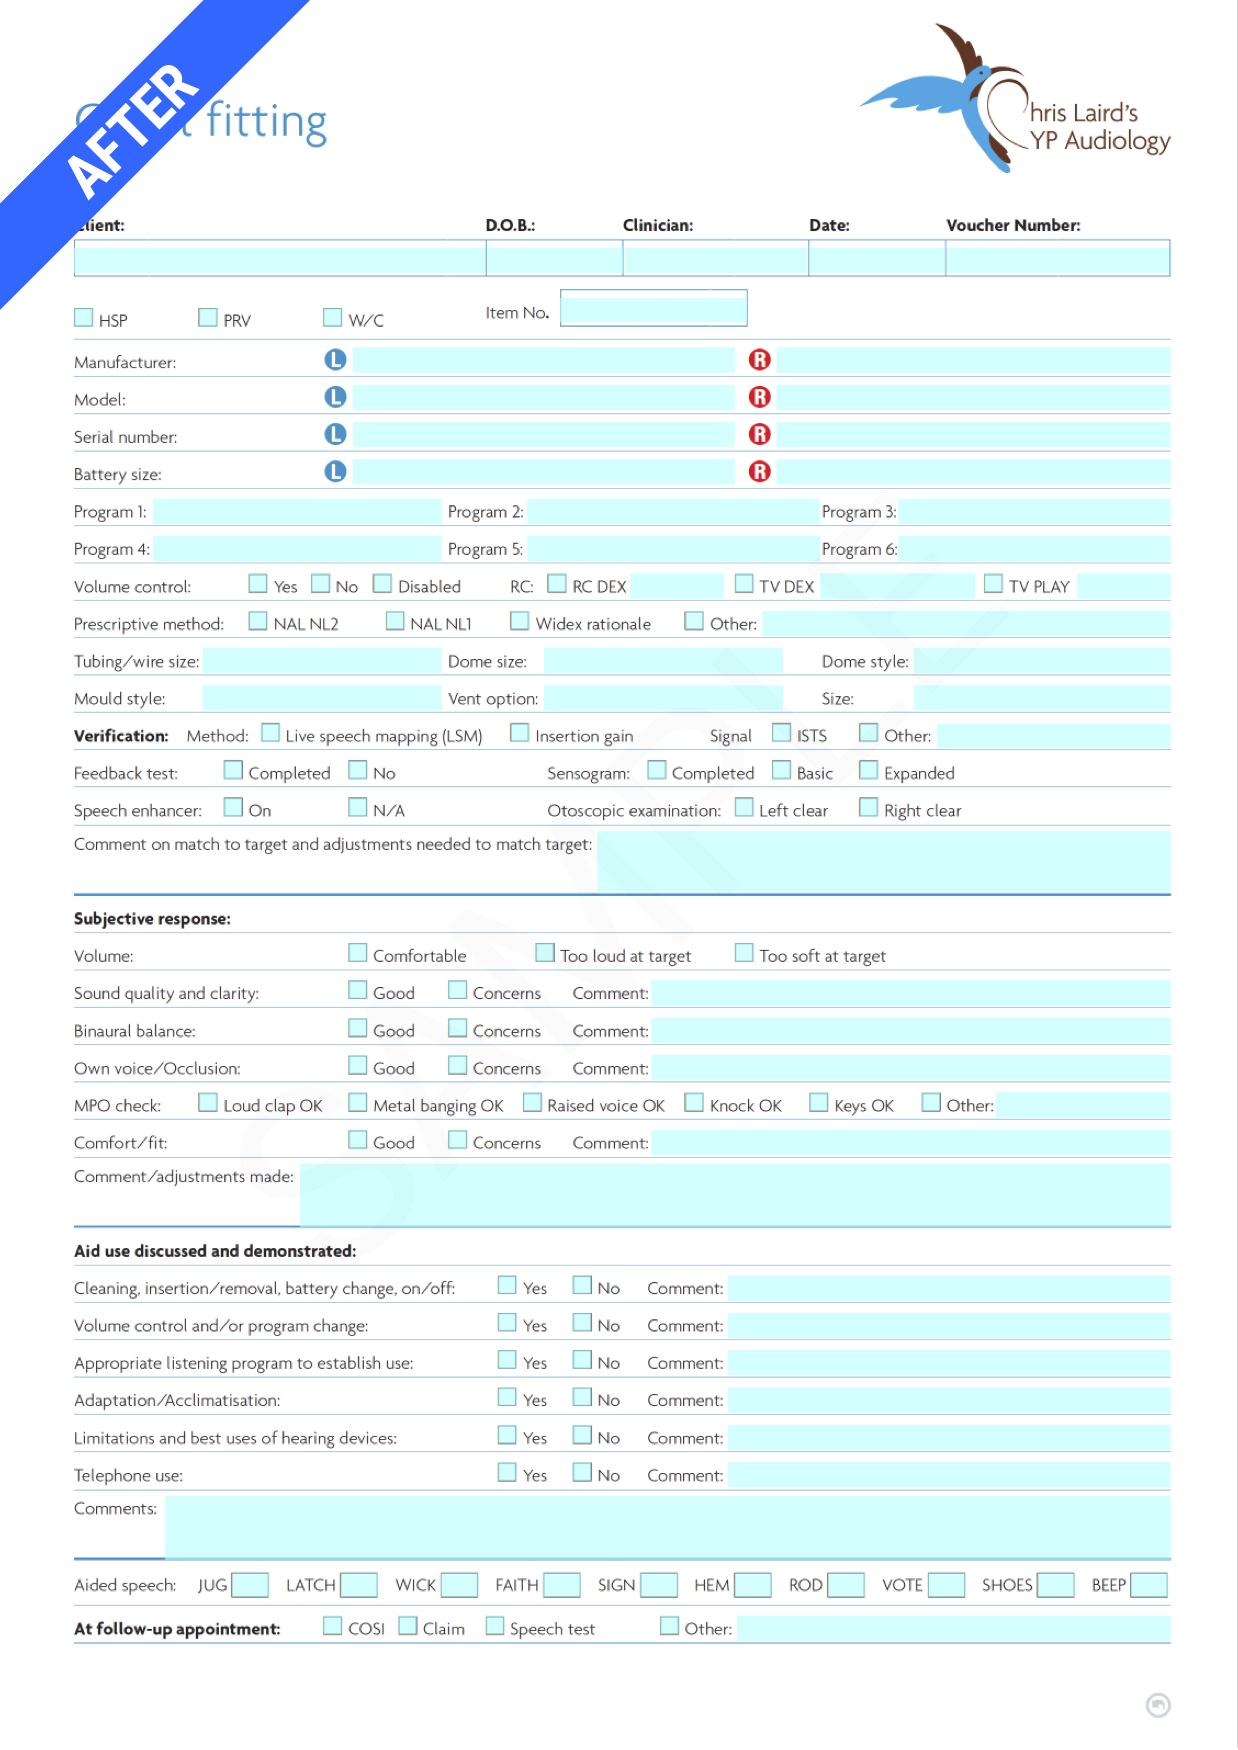This screenshot has width=1238, height=1750.
Task: Click the reset icon at page bottom right
Action: tap(1158, 1705)
